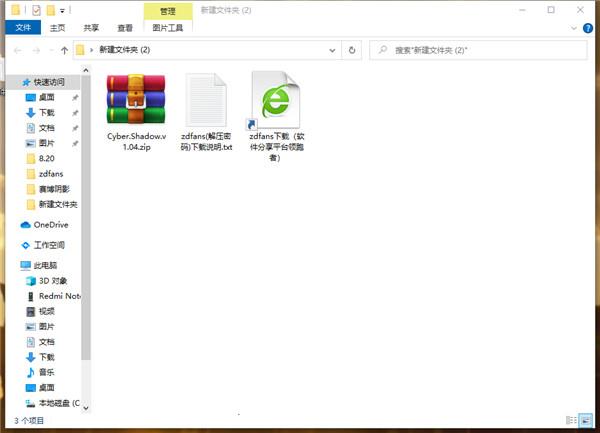This screenshot has height=433, width=600.
Task: Open the 新建文件夹 folder in sidebar
Action: (x=58, y=204)
